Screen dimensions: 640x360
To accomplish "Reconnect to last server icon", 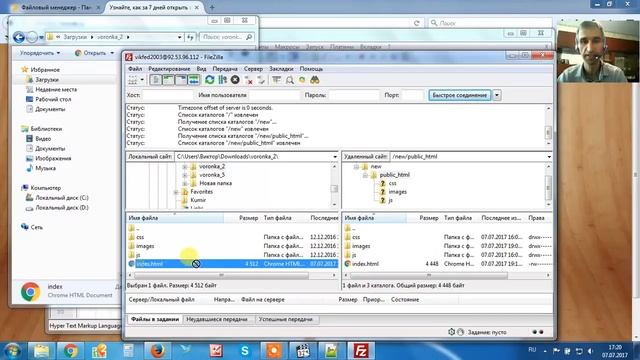I will (261, 80).
